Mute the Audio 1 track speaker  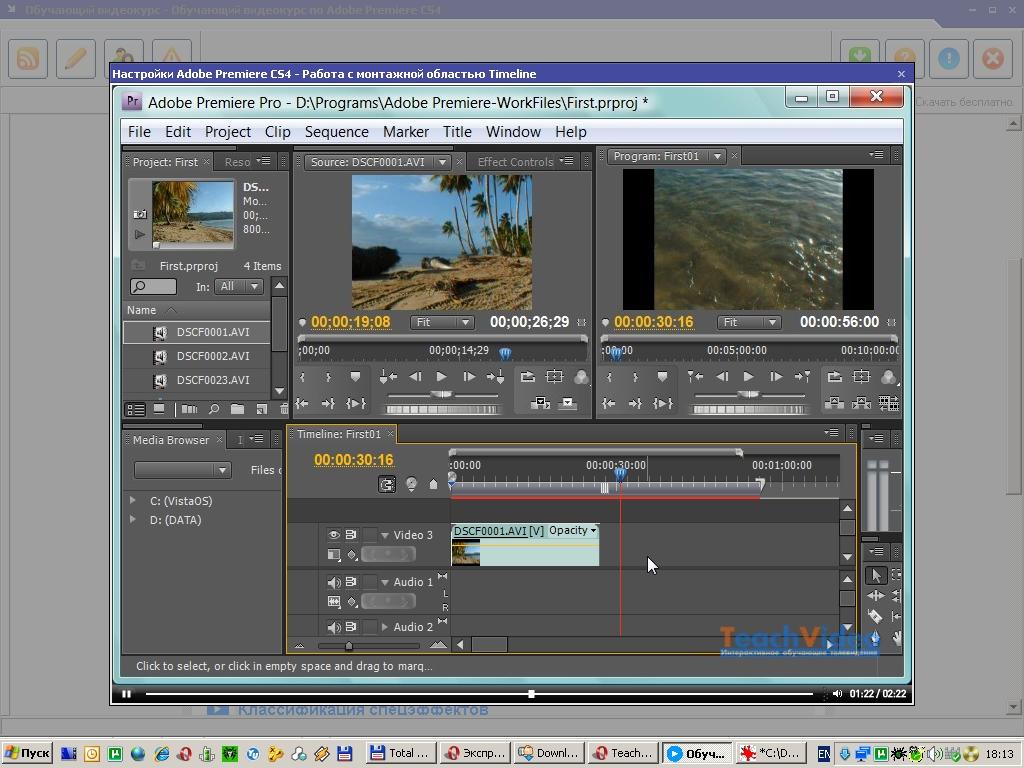point(334,582)
